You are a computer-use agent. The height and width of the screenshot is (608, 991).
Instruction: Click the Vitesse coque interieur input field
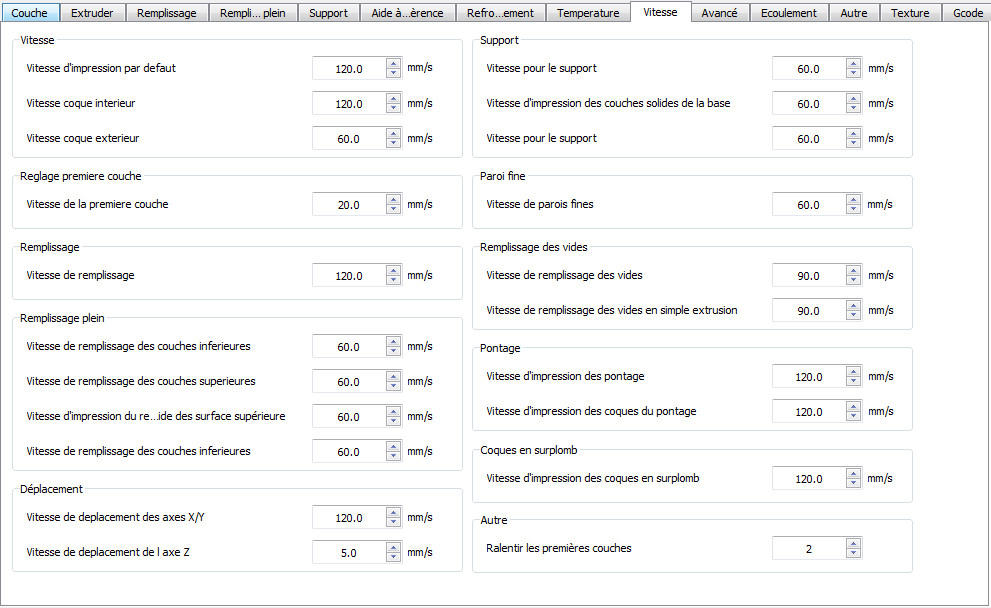(x=348, y=104)
